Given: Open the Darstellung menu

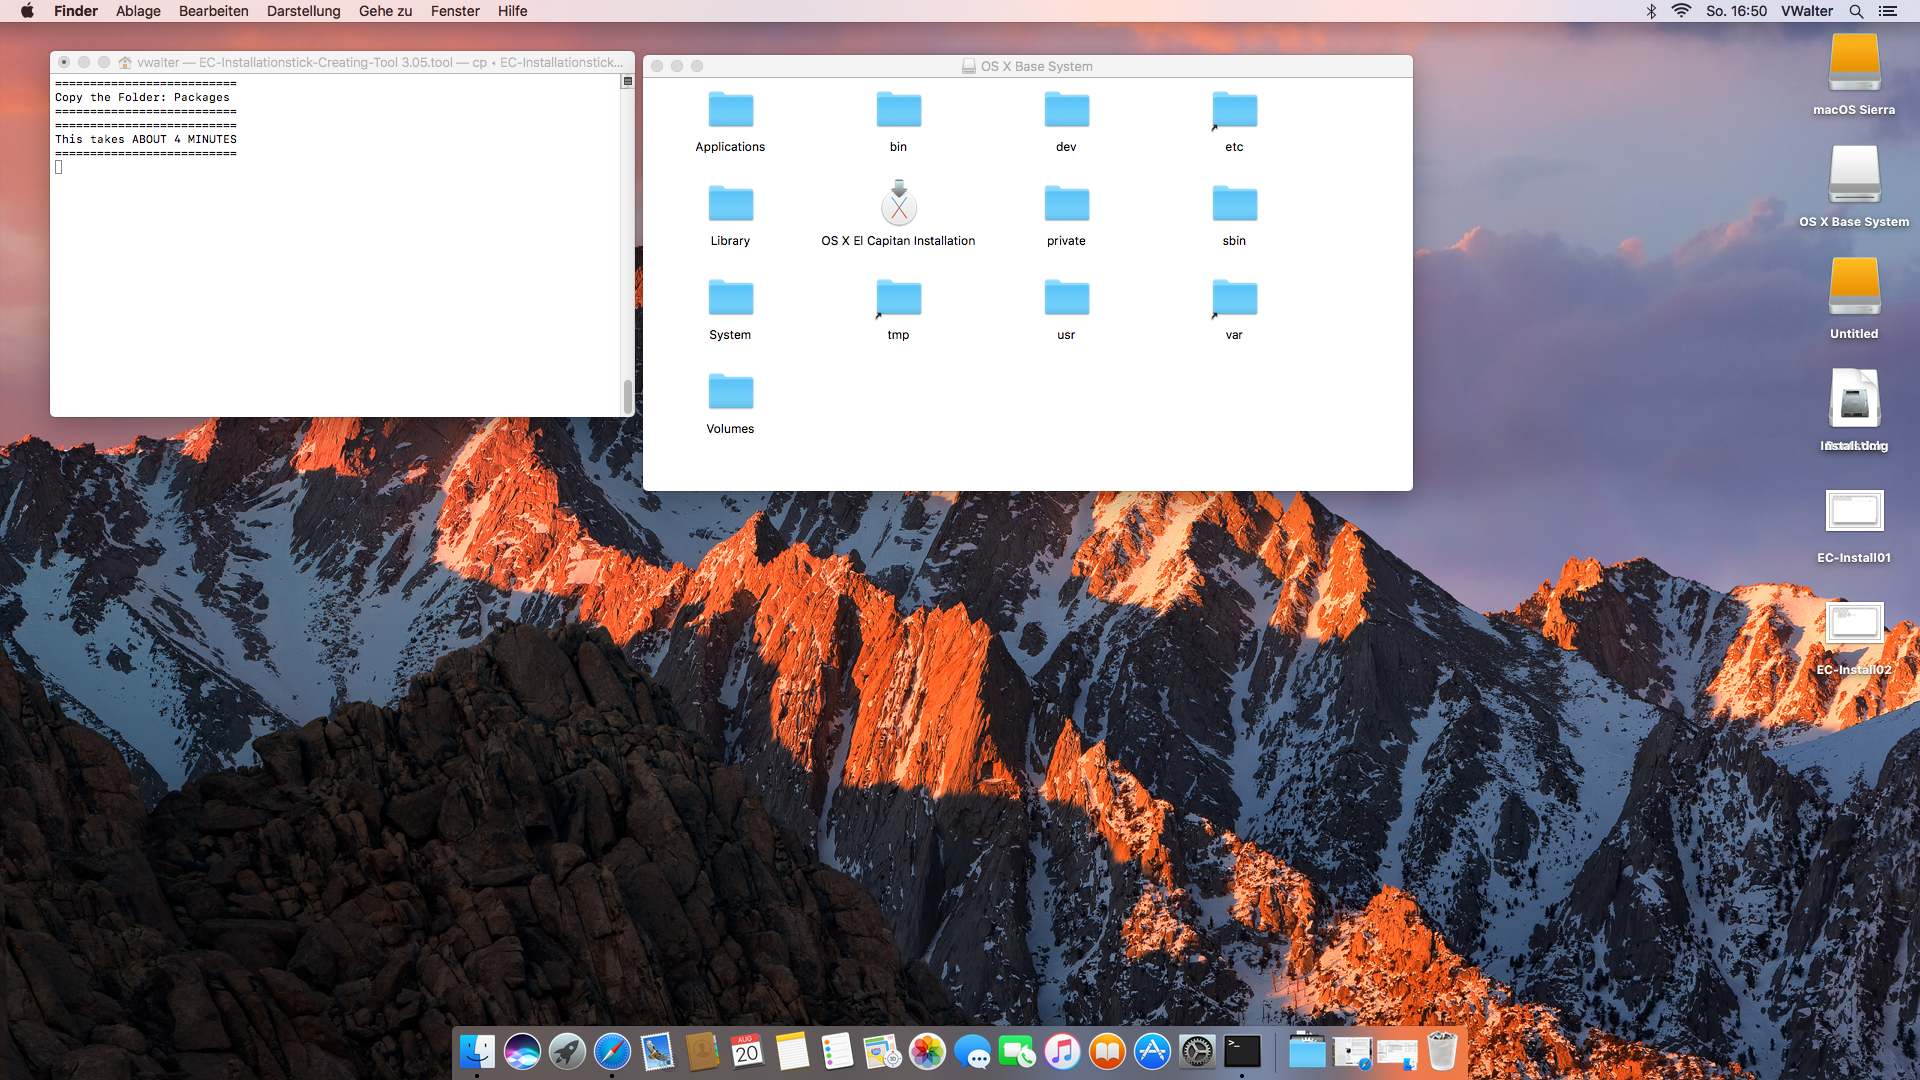Looking at the screenshot, I should 303,11.
